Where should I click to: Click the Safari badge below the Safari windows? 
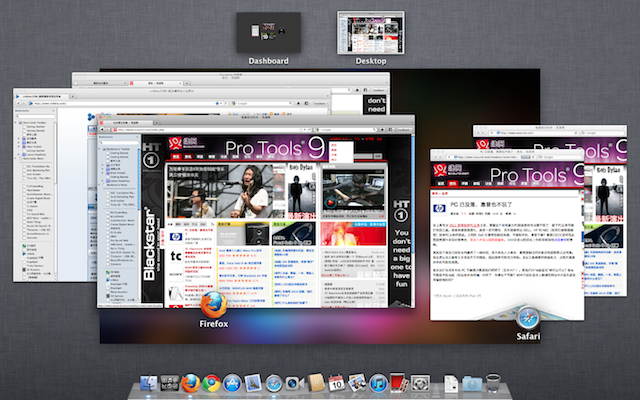tap(528, 318)
